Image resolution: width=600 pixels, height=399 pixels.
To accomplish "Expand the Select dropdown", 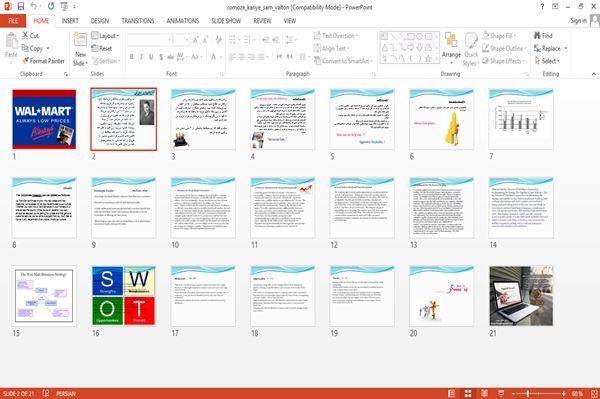I will click(x=547, y=61).
